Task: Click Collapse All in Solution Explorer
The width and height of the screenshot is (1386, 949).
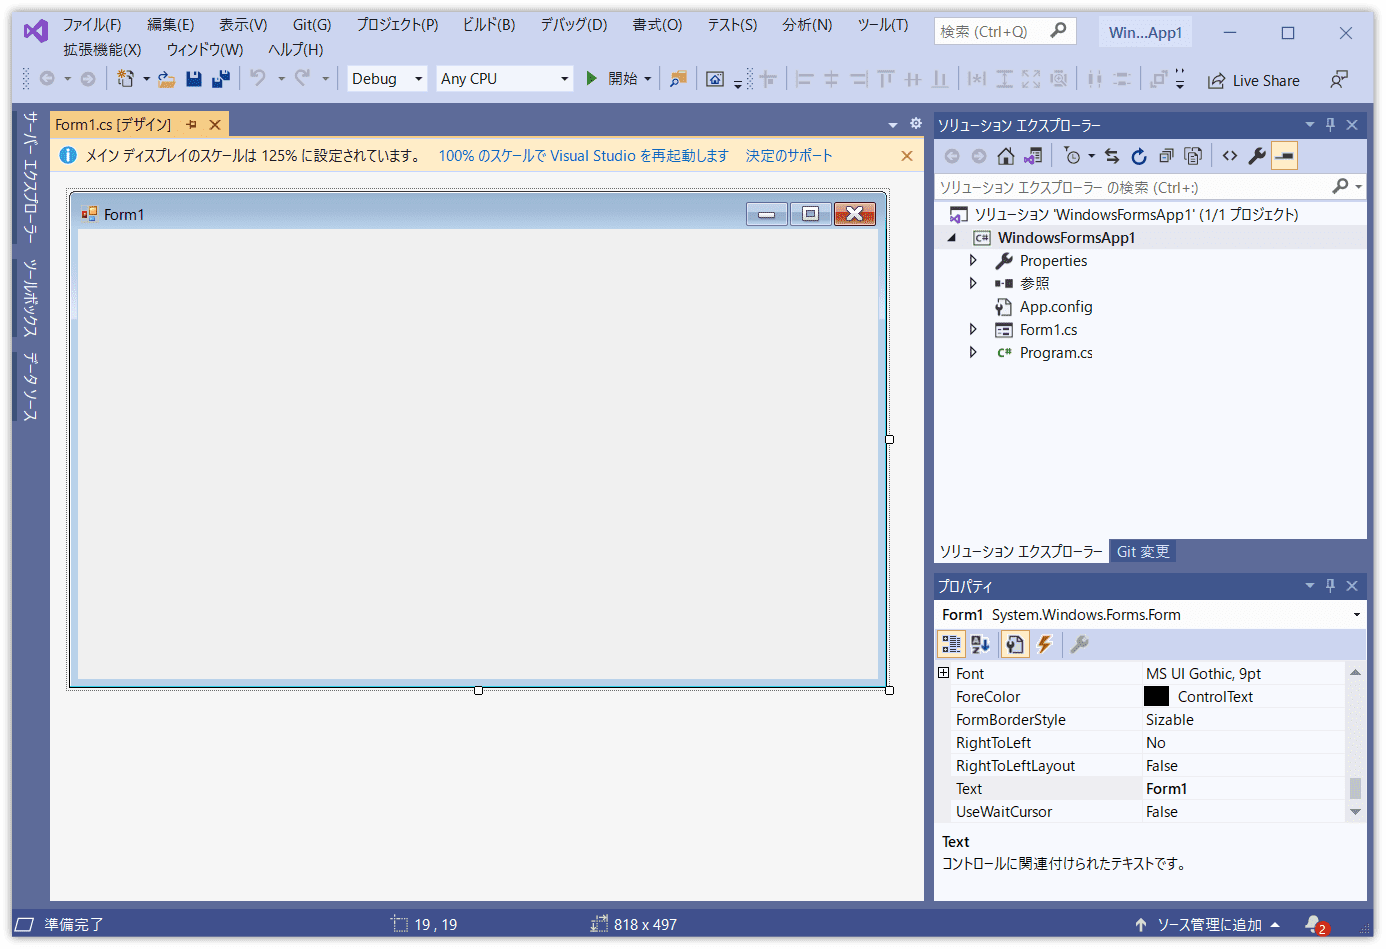Action: click(x=1166, y=156)
